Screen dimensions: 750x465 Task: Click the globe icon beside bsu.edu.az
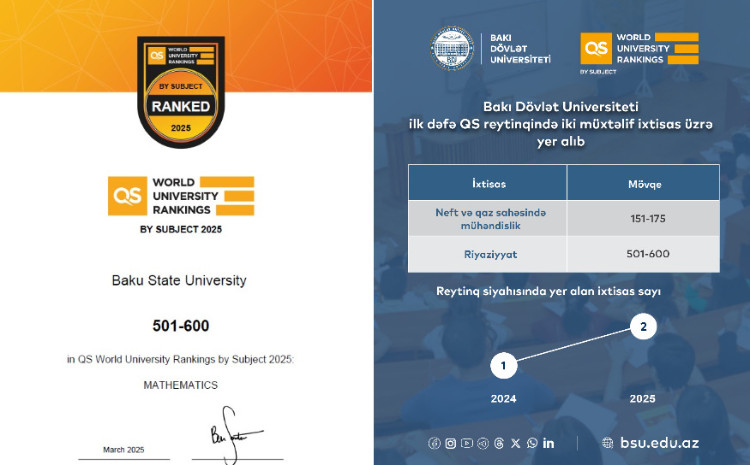tap(608, 443)
